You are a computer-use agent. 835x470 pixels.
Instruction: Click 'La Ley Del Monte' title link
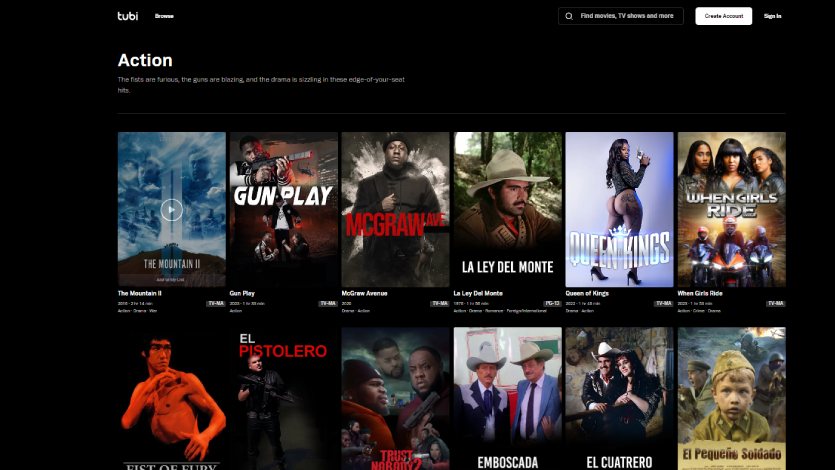pyautogui.click(x=478, y=293)
